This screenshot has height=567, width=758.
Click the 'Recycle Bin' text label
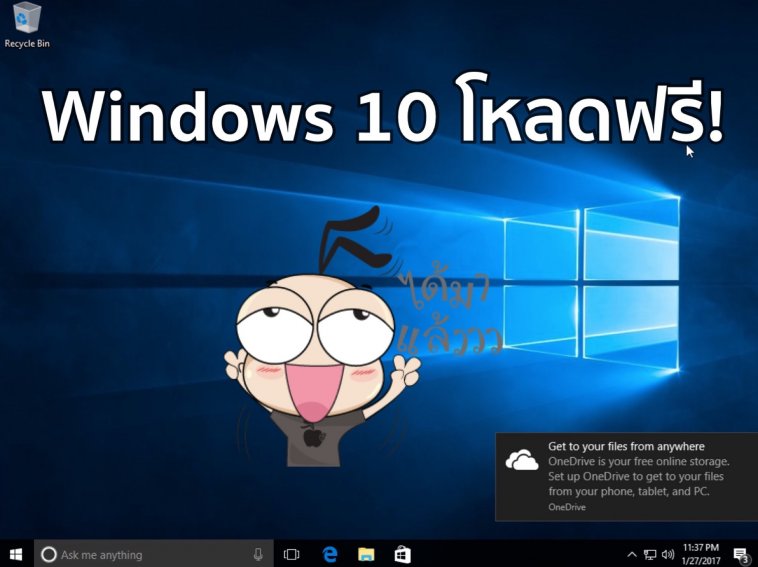(x=27, y=44)
